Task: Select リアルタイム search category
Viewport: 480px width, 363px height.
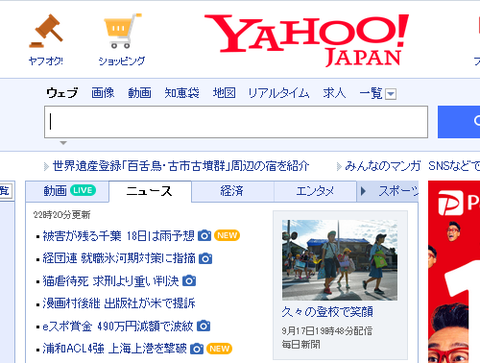Action: point(279,93)
